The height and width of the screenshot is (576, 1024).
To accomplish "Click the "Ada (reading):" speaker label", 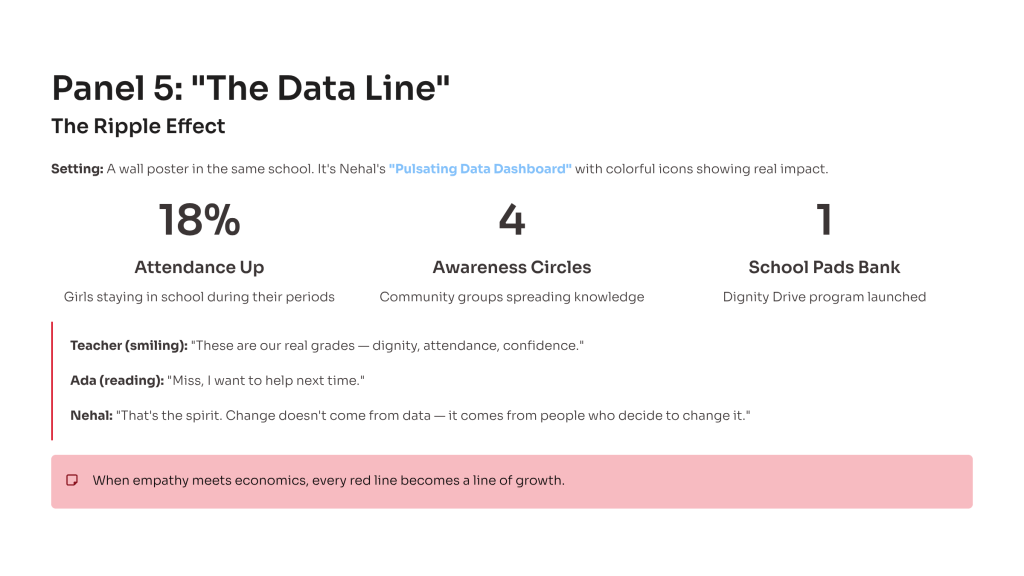I will click(115, 380).
